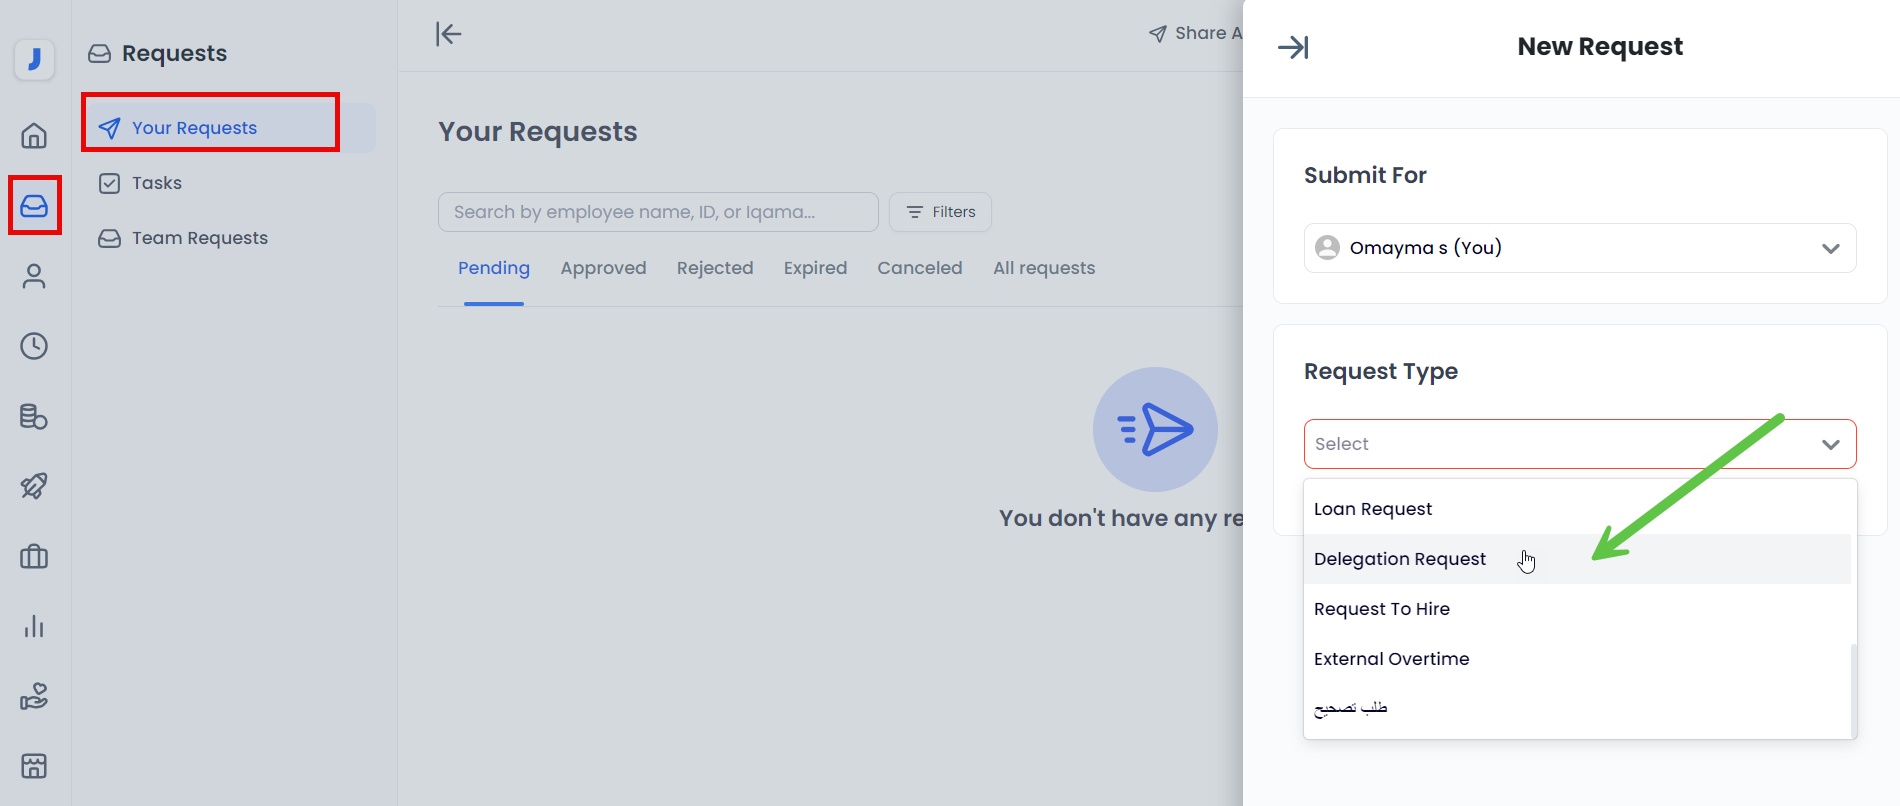This screenshot has height=806, width=1900.
Task: Go to Tasks in Requests menu
Action: click(157, 183)
